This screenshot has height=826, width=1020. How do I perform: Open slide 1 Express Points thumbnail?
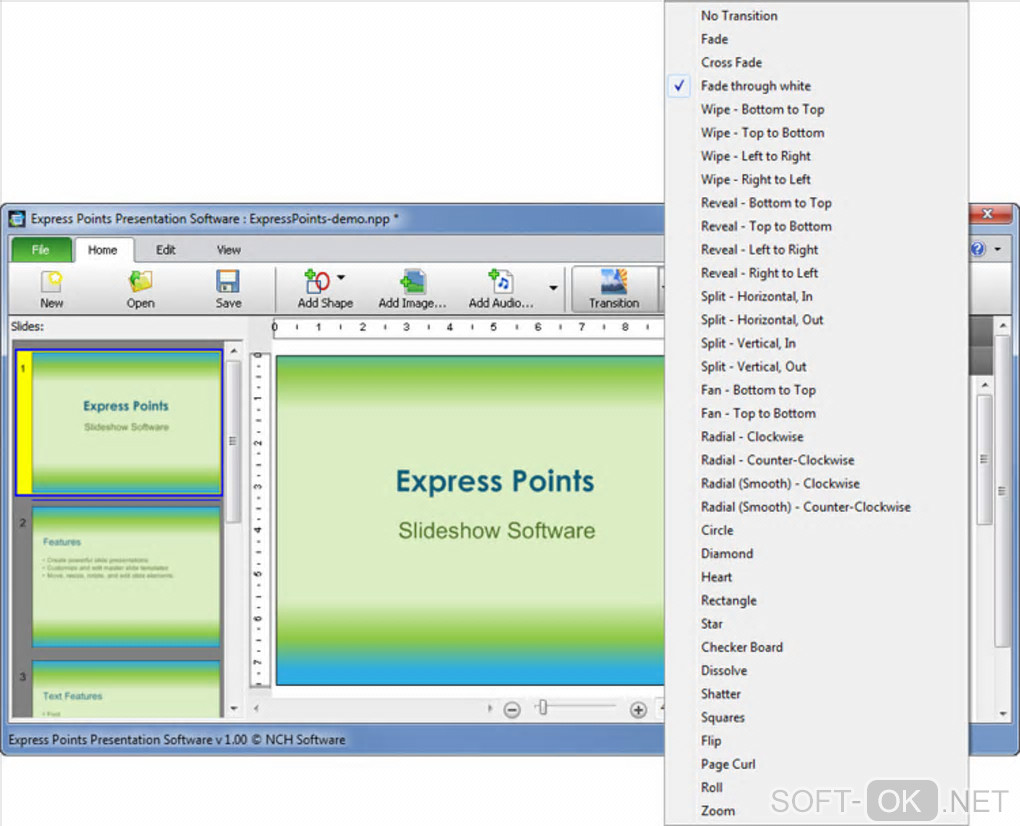coord(126,423)
